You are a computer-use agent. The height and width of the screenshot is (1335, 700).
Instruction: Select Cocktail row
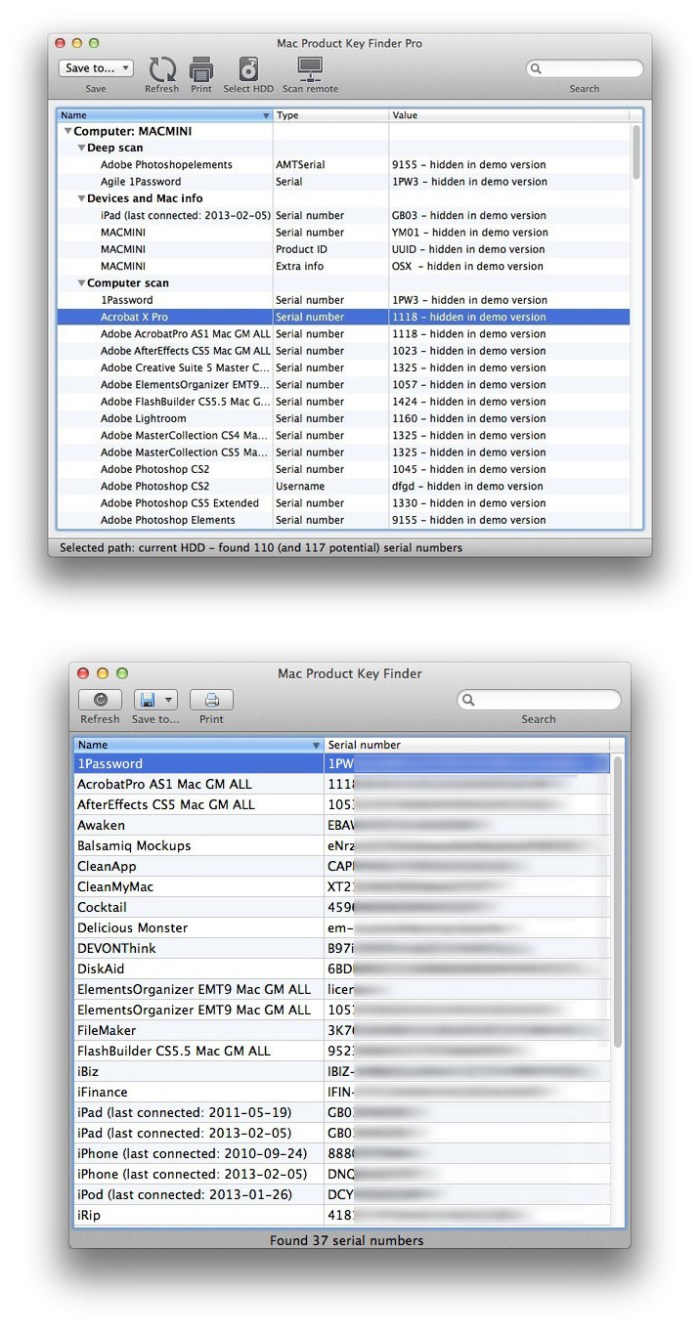point(343,907)
